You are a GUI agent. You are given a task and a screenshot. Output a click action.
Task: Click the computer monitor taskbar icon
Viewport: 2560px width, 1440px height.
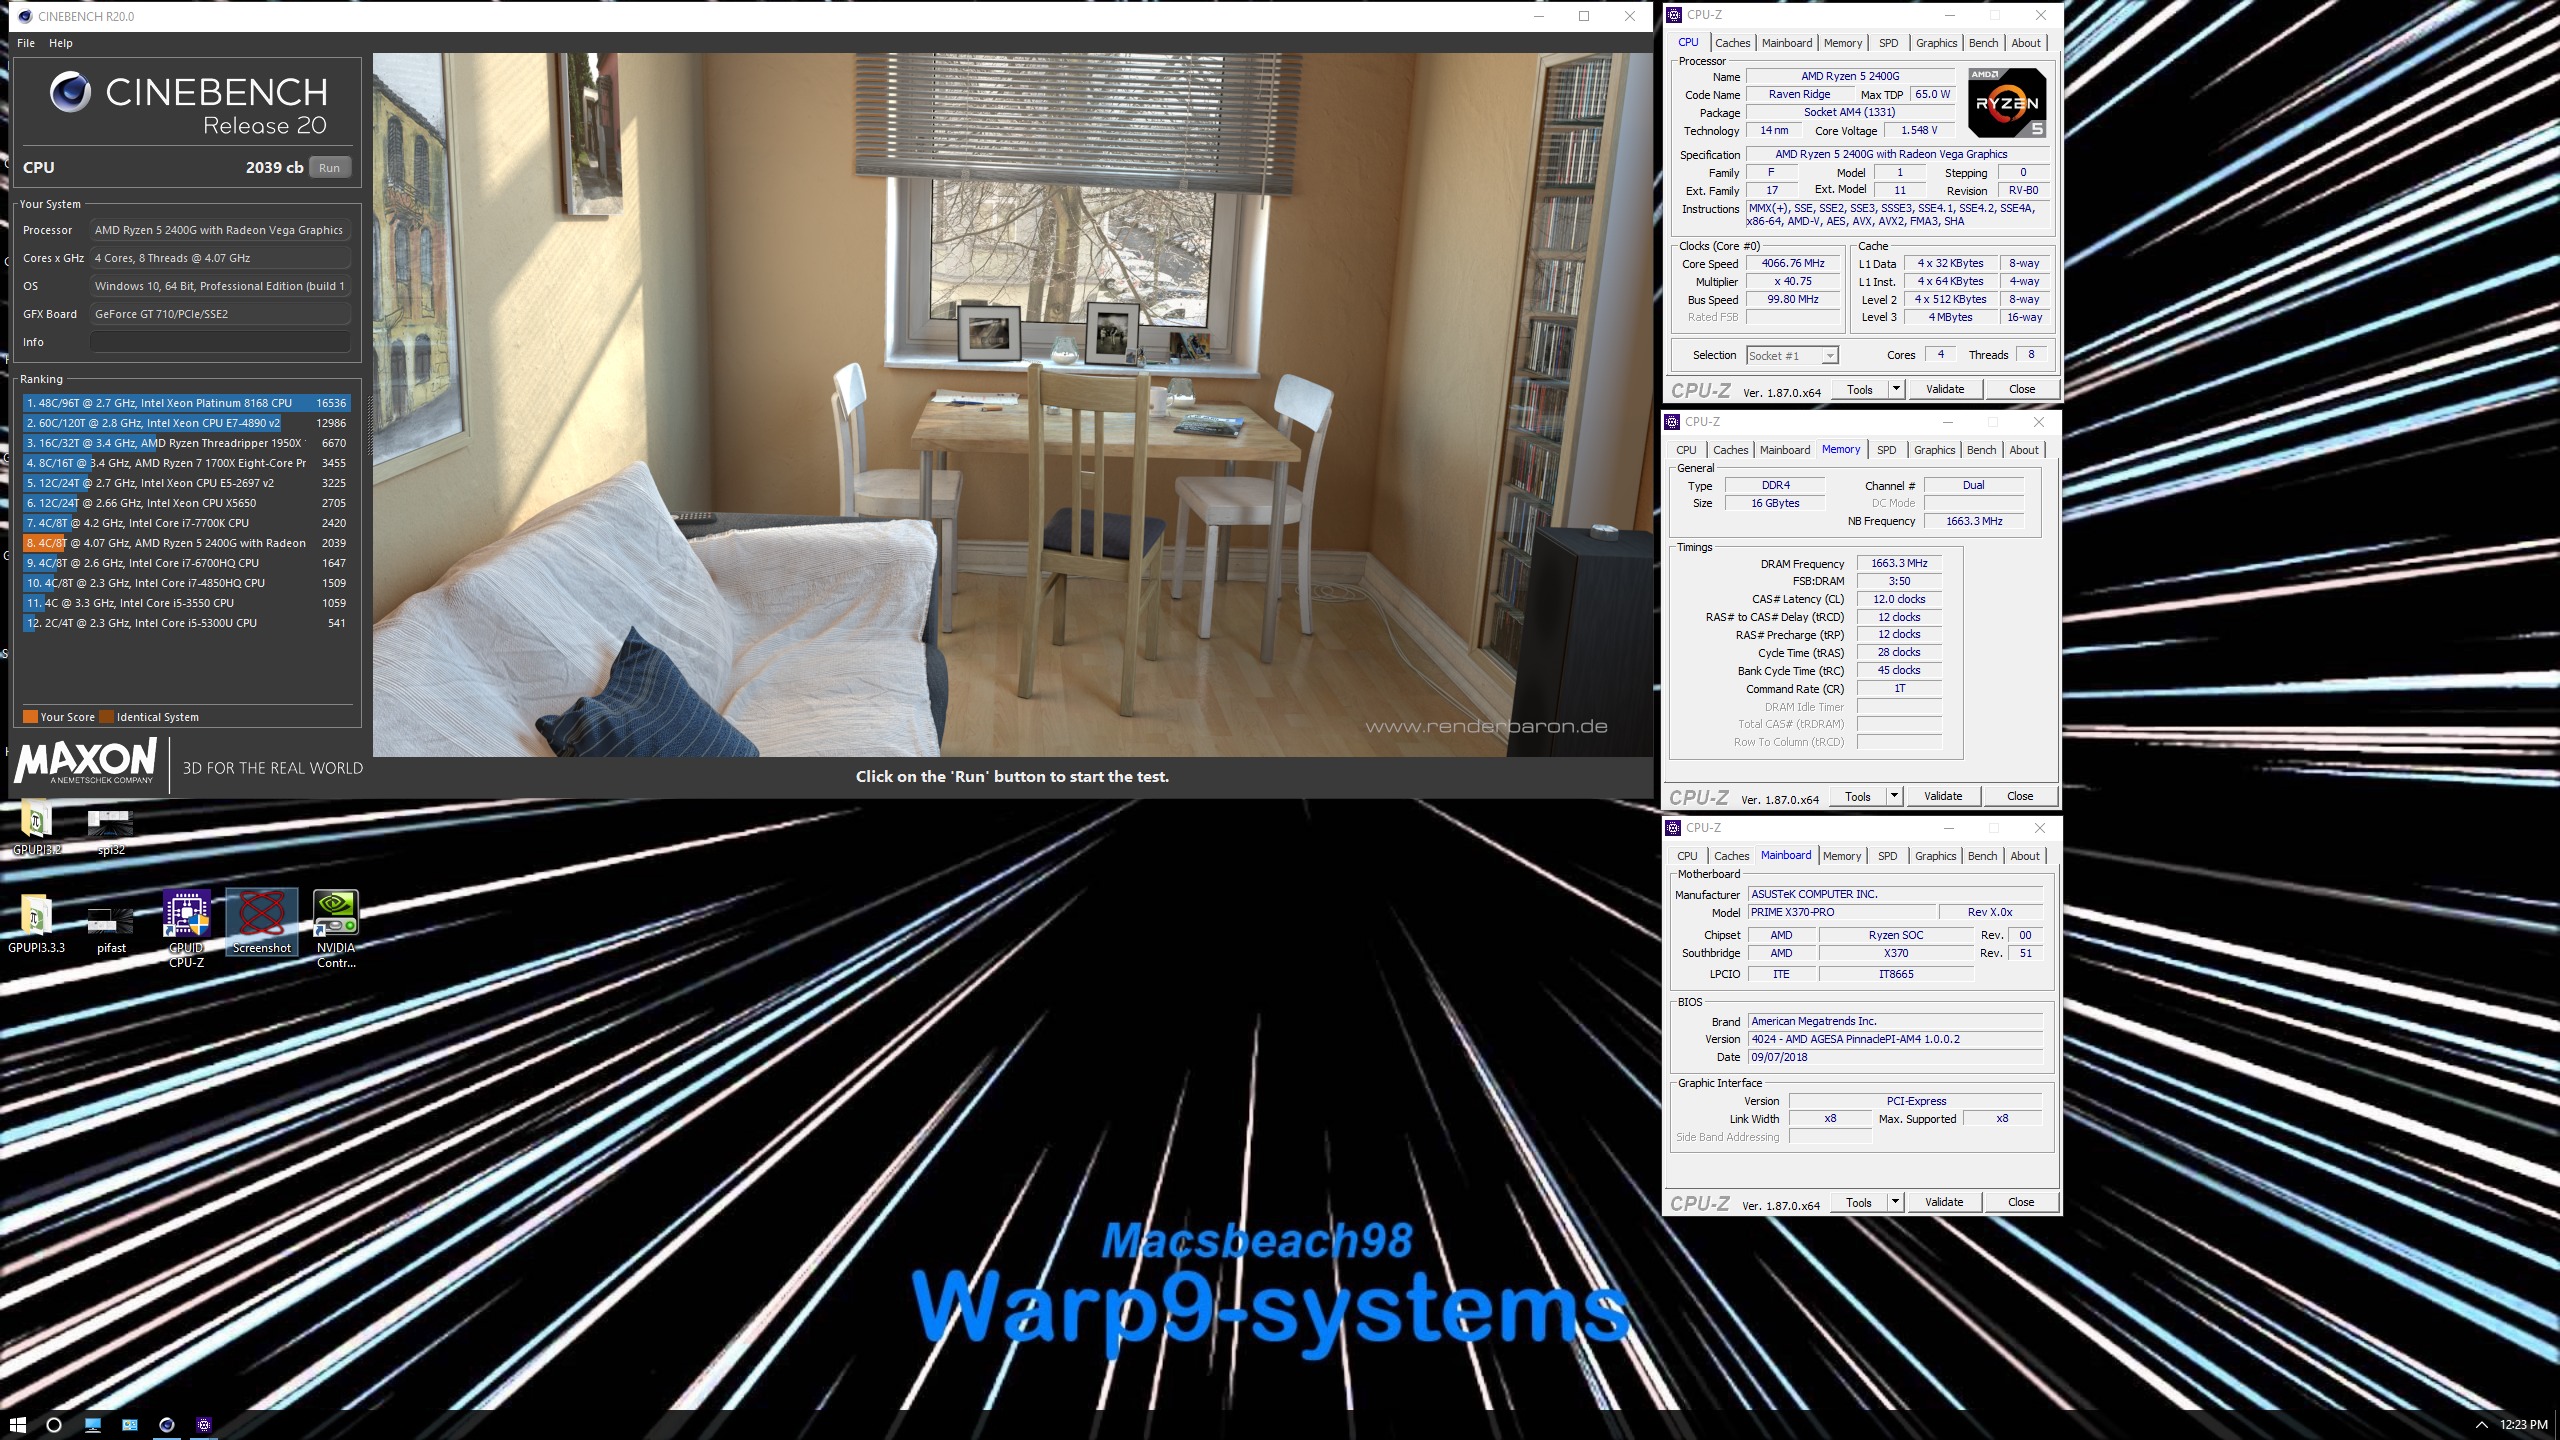coord(92,1424)
